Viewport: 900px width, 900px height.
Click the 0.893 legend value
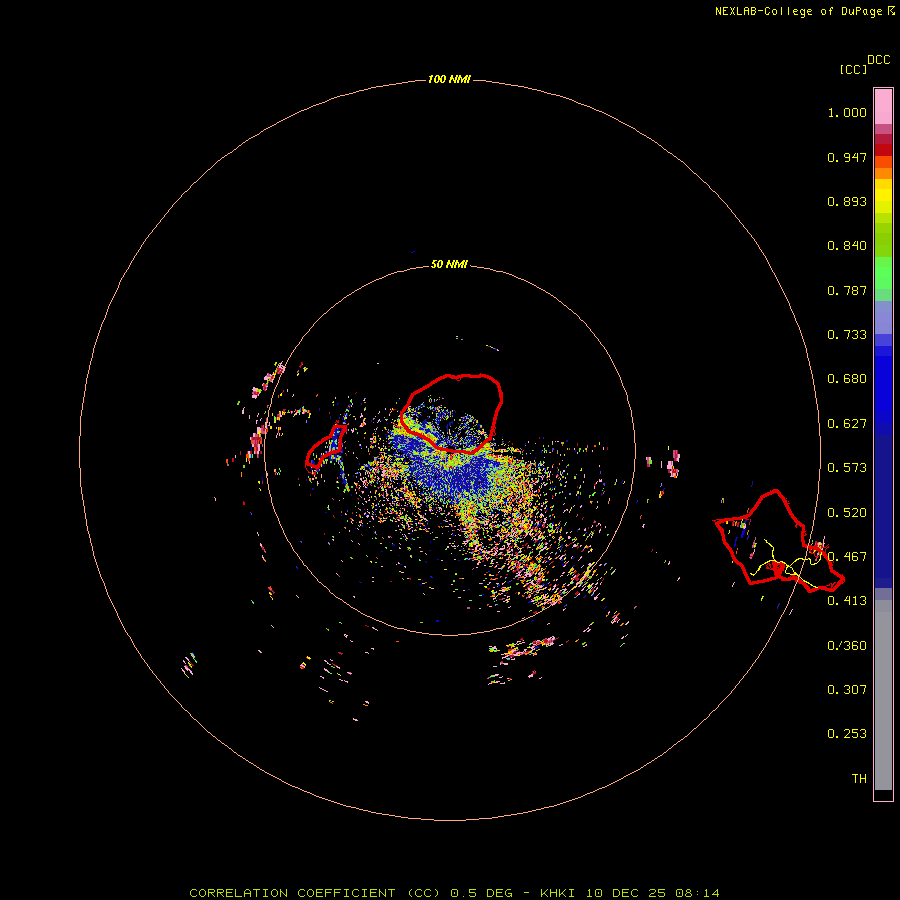(847, 201)
